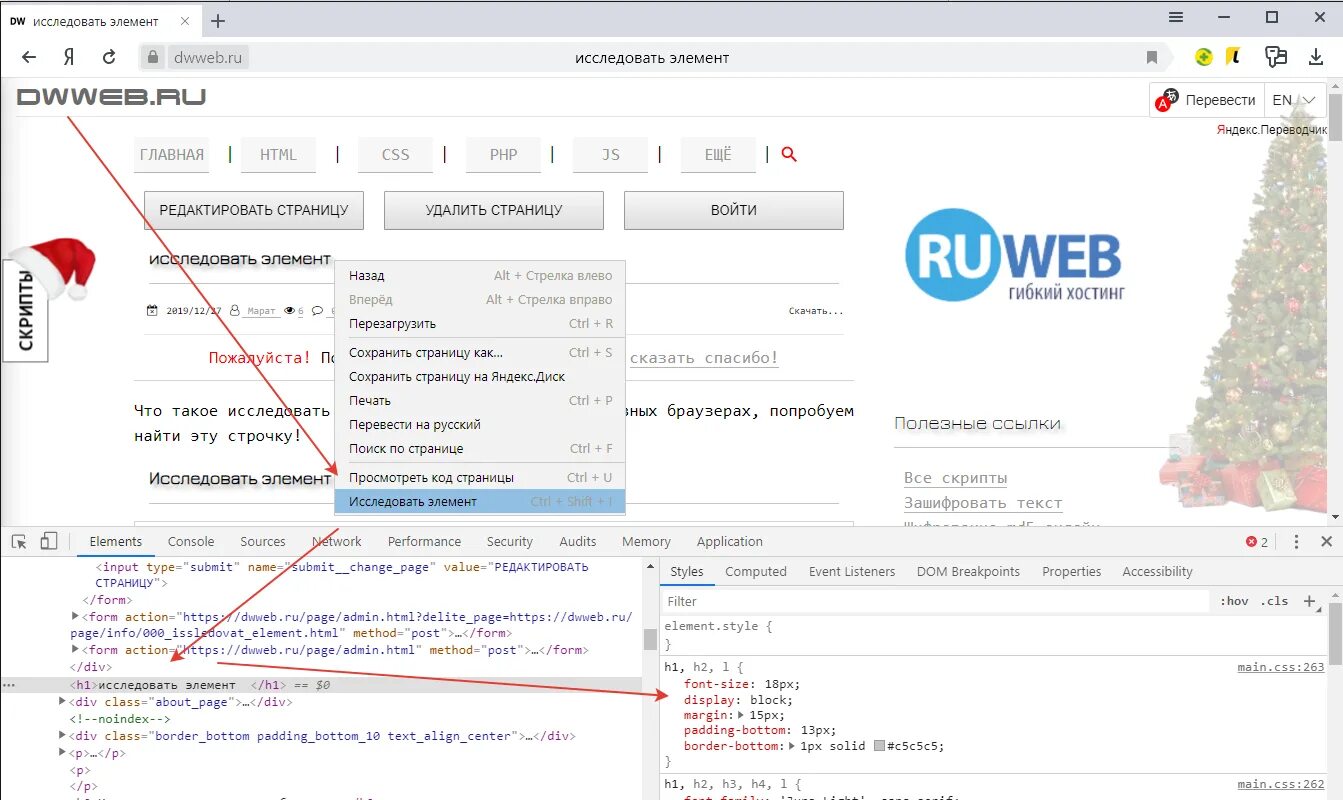Select 'Сохранить страницу как...' menu item
This screenshot has height=800, width=1343.
coord(480,352)
